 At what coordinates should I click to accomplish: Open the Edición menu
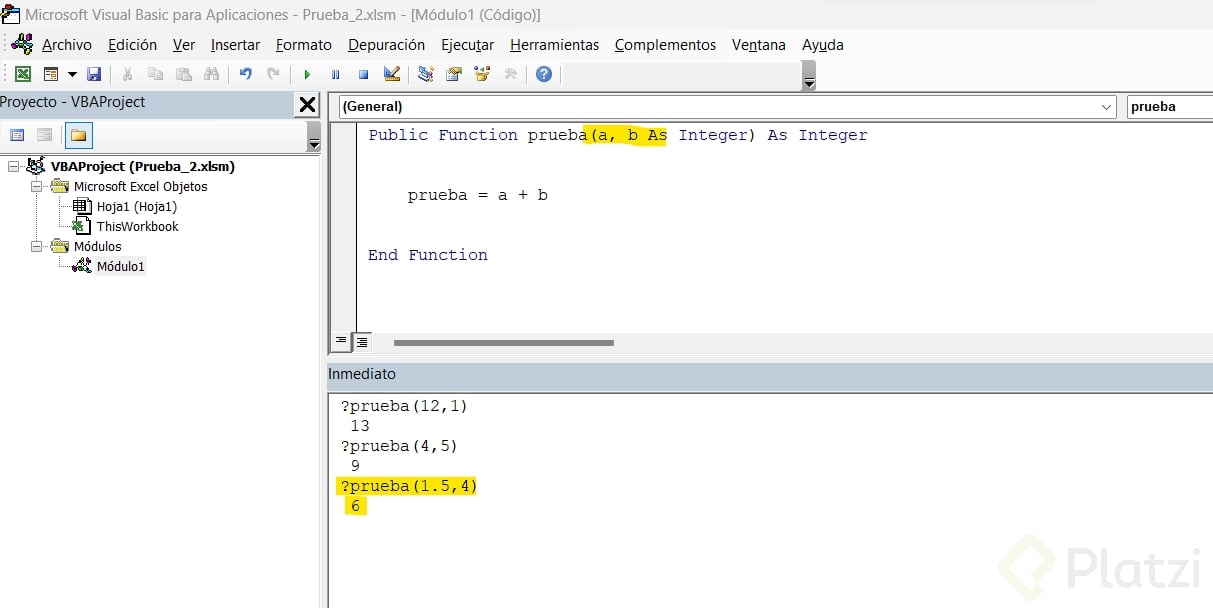pyautogui.click(x=132, y=45)
